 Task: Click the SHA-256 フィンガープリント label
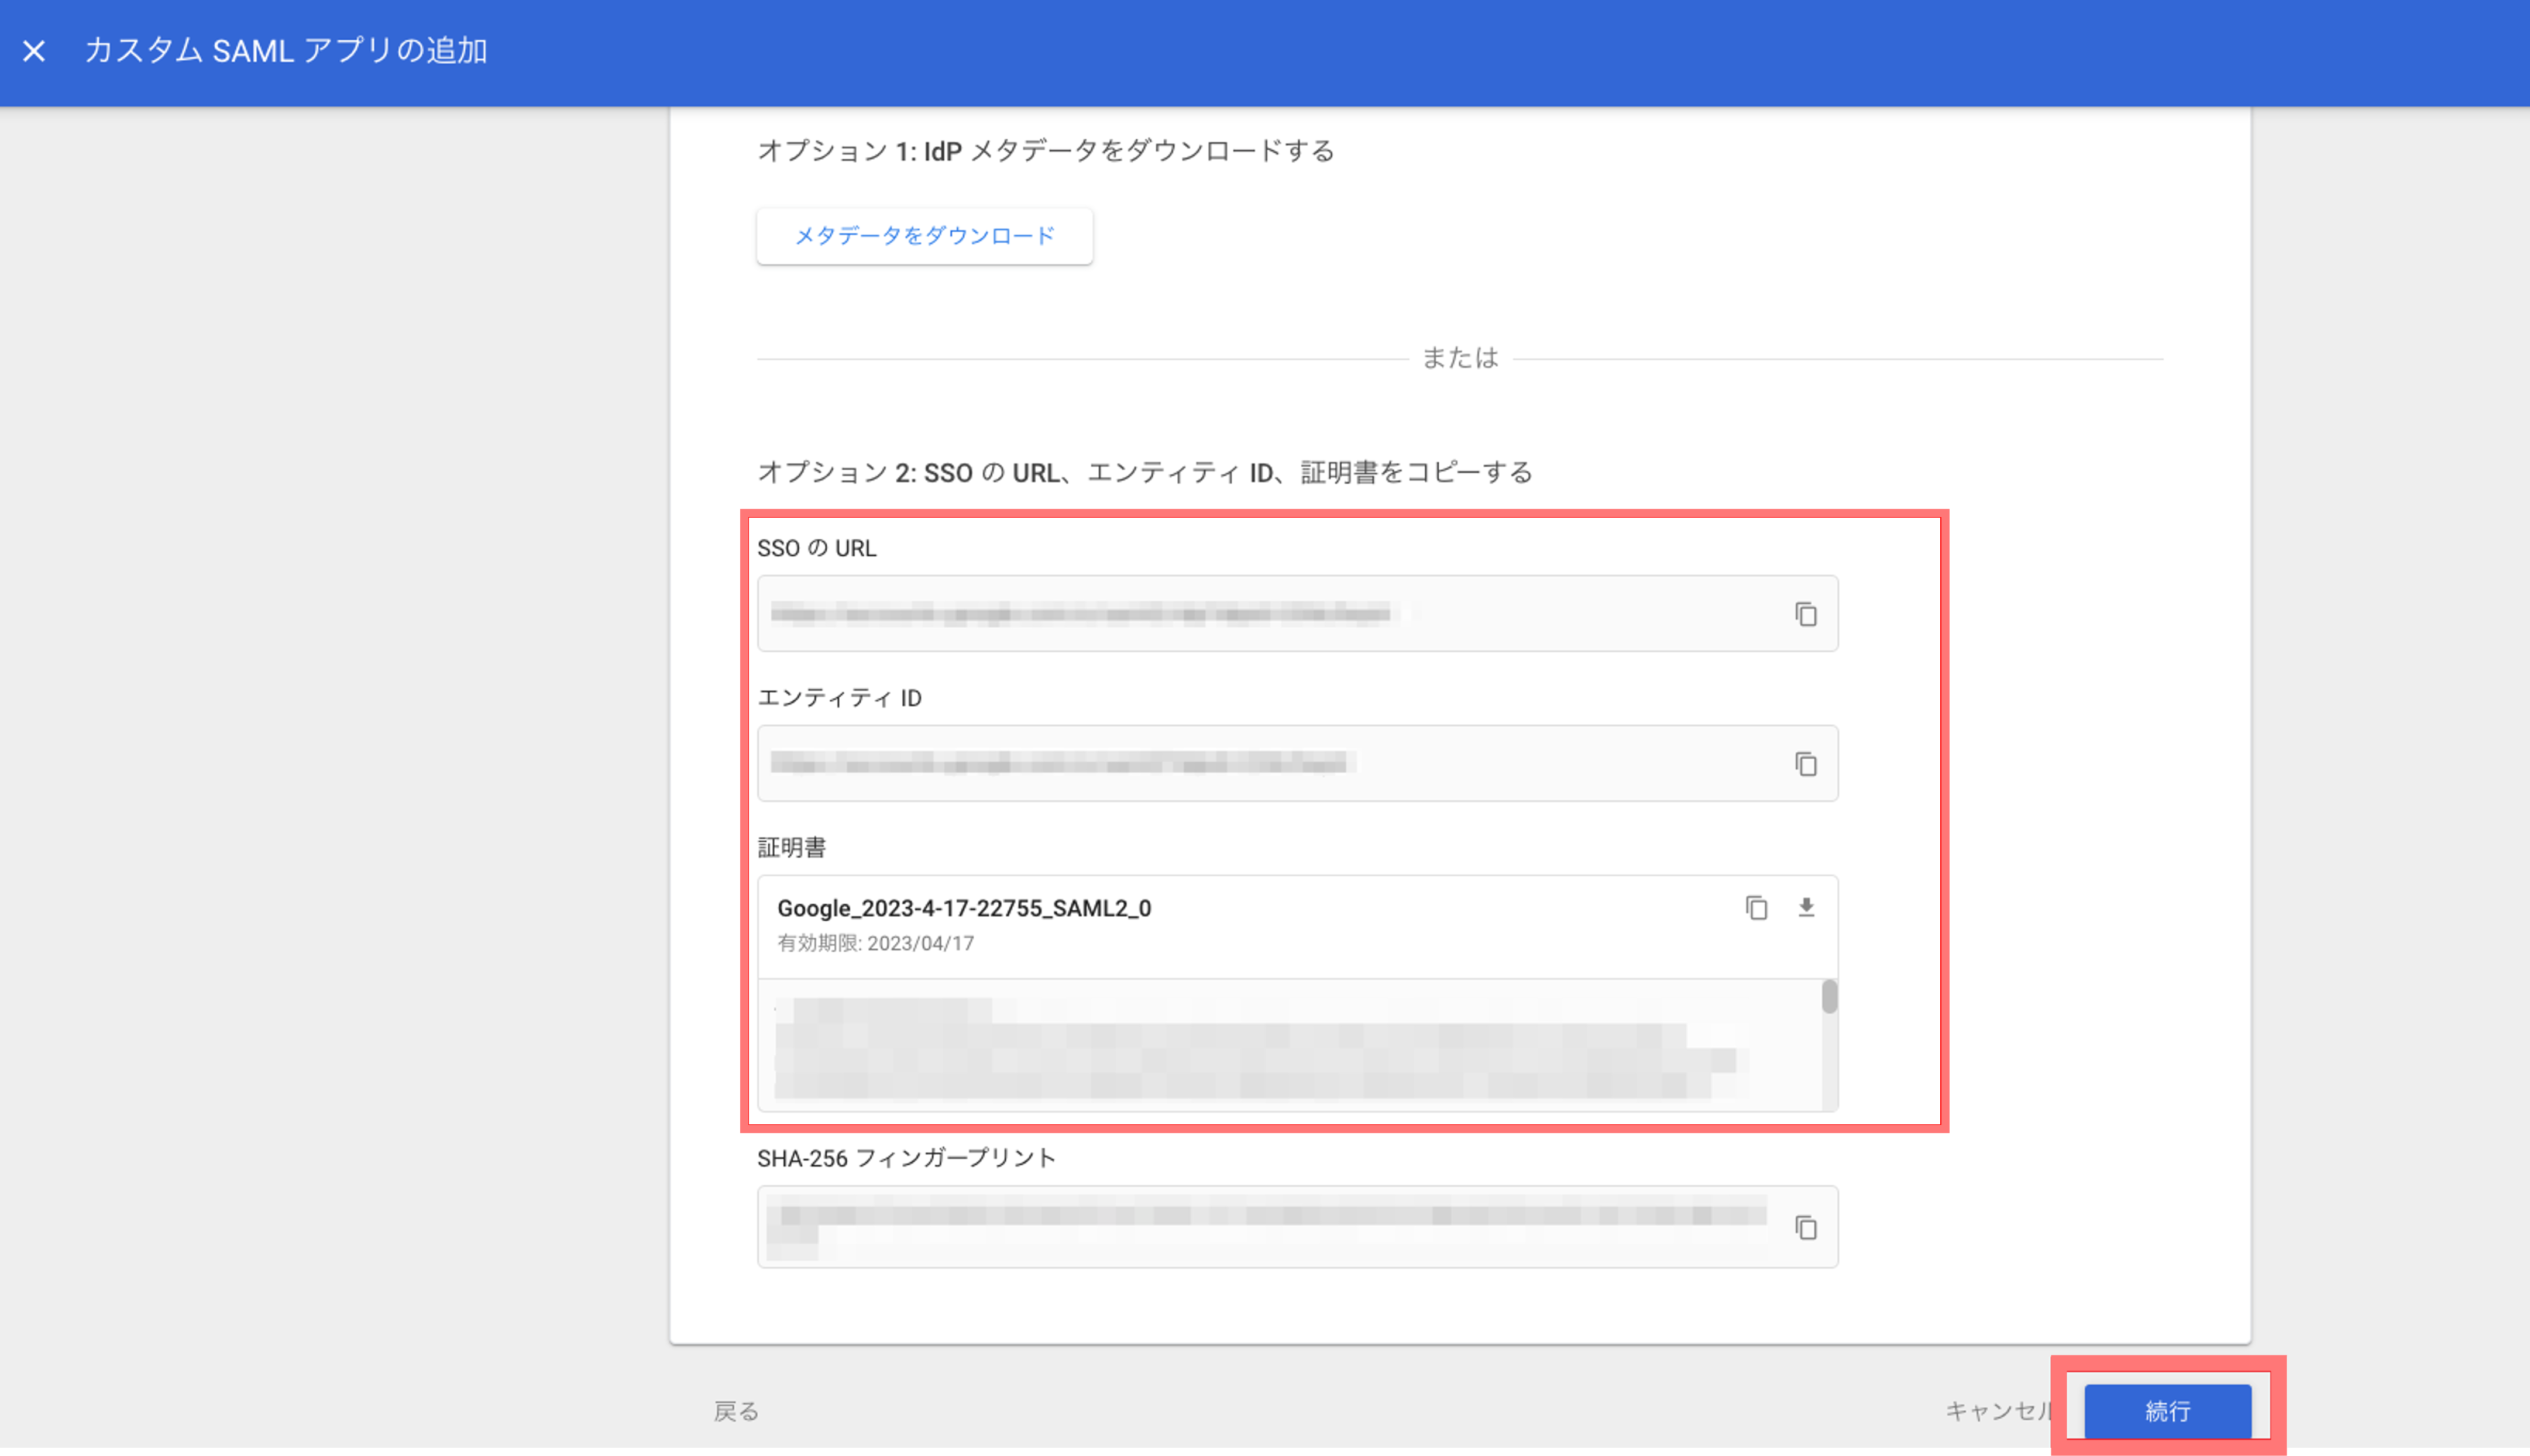click(906, 1158)
